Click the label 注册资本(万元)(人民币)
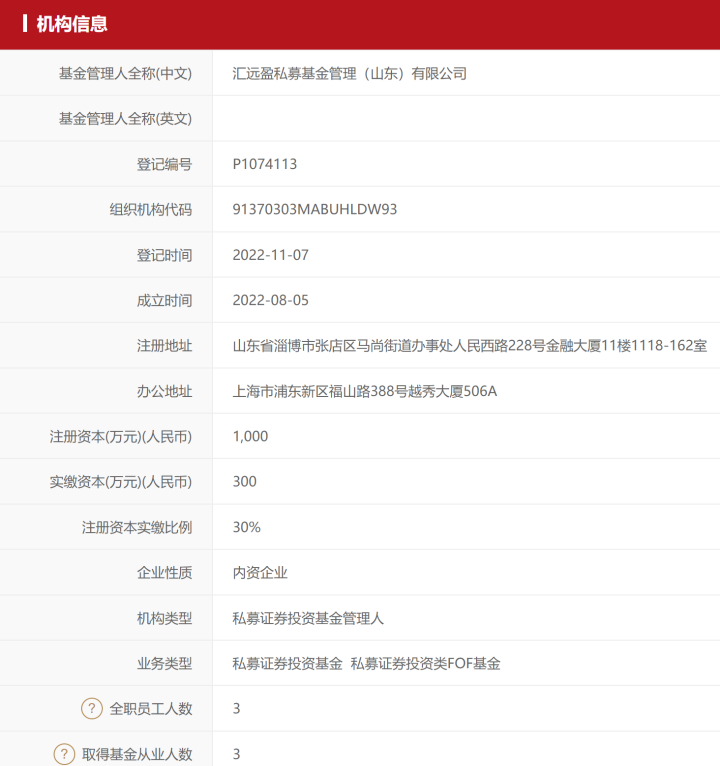Viewport: 720px width, 766px height. pos(121,437)
